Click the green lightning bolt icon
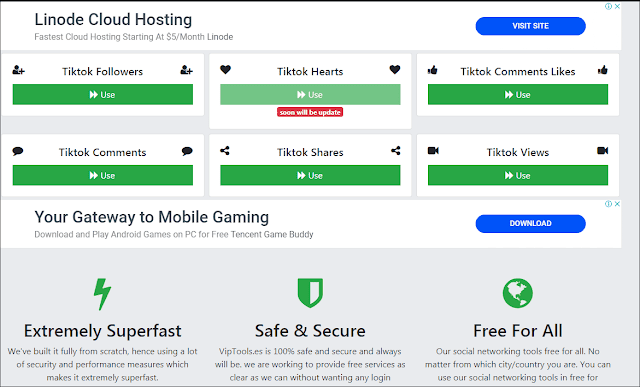 point(102,294)
